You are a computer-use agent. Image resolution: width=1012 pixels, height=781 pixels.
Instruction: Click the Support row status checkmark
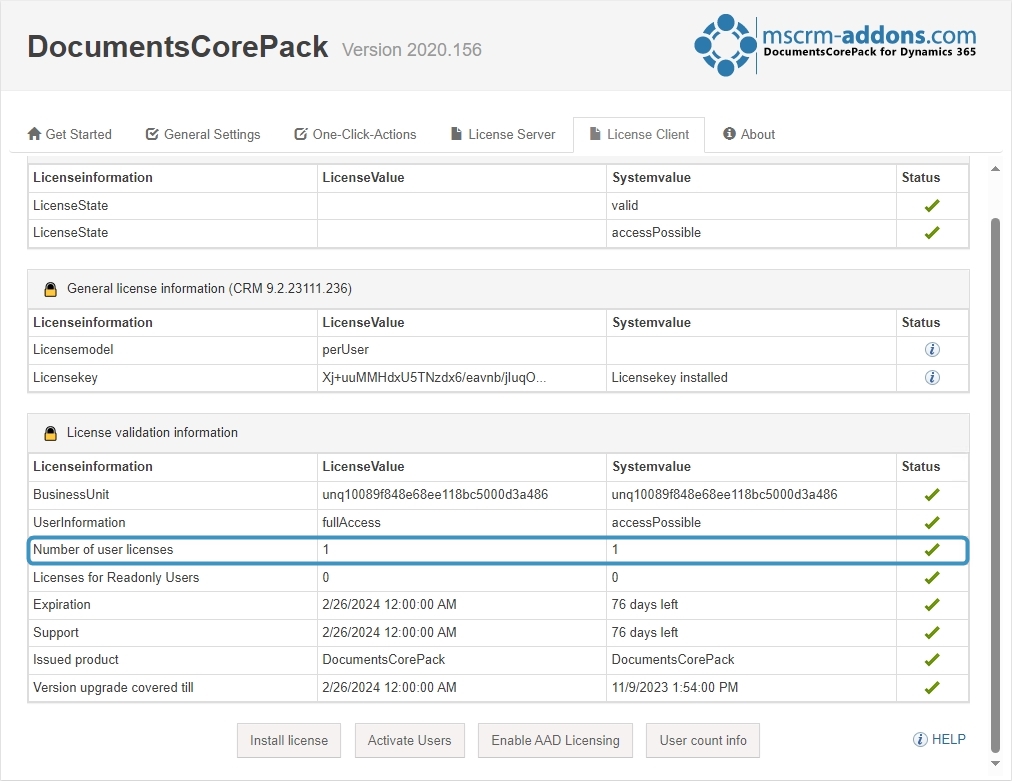(x=932, y=633)
